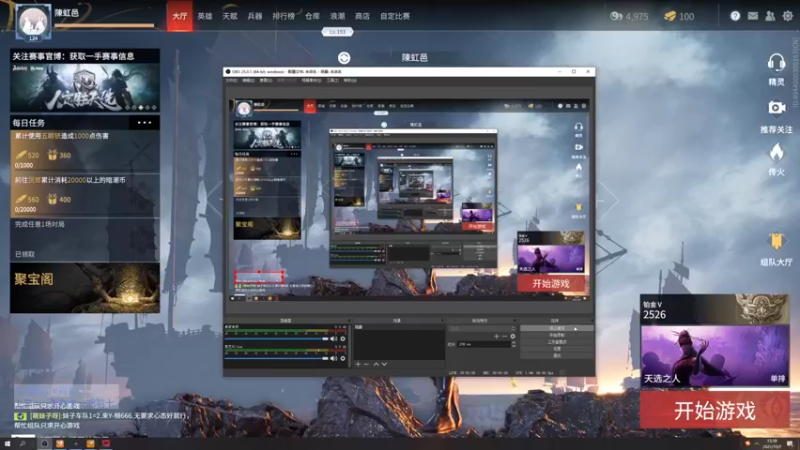Select the 天选之人 game mode card
The image size is (800, 450).
click(x=715, y=356)
